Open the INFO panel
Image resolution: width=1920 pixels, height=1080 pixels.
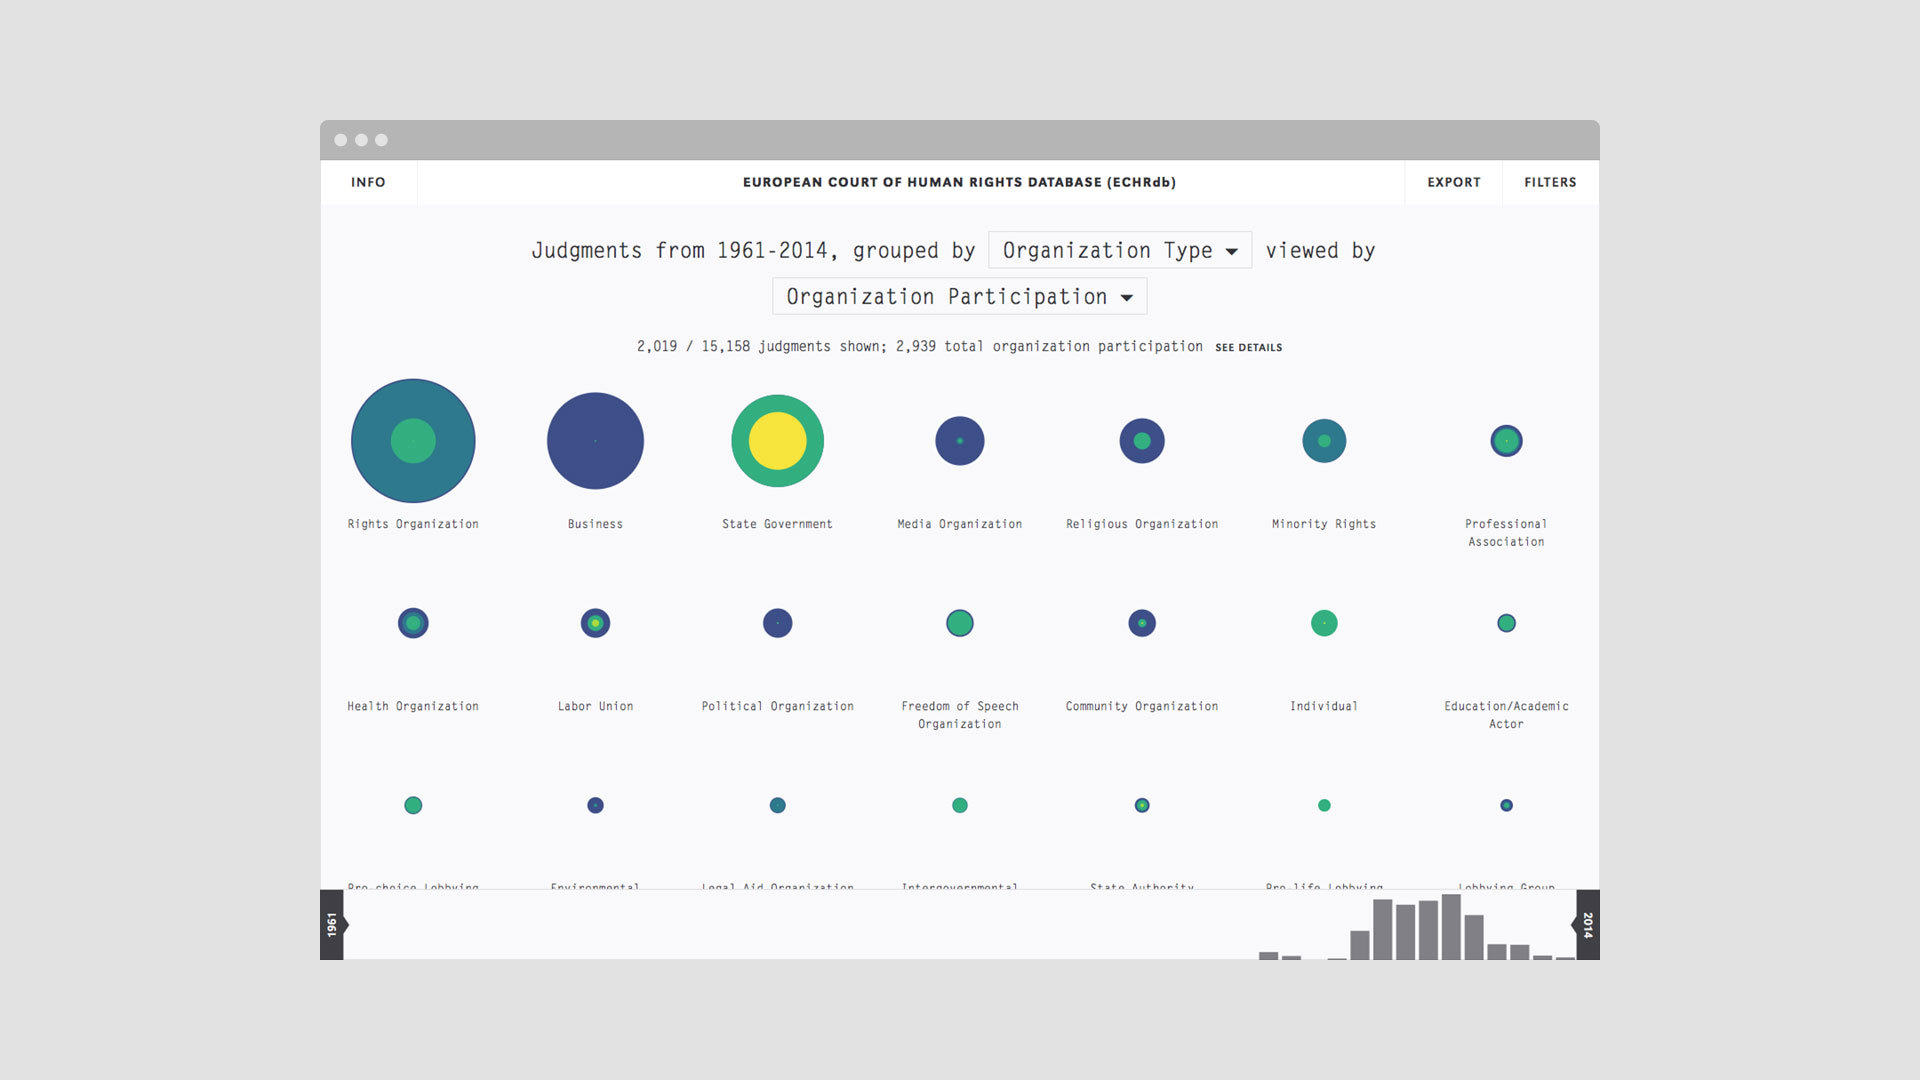368,182
